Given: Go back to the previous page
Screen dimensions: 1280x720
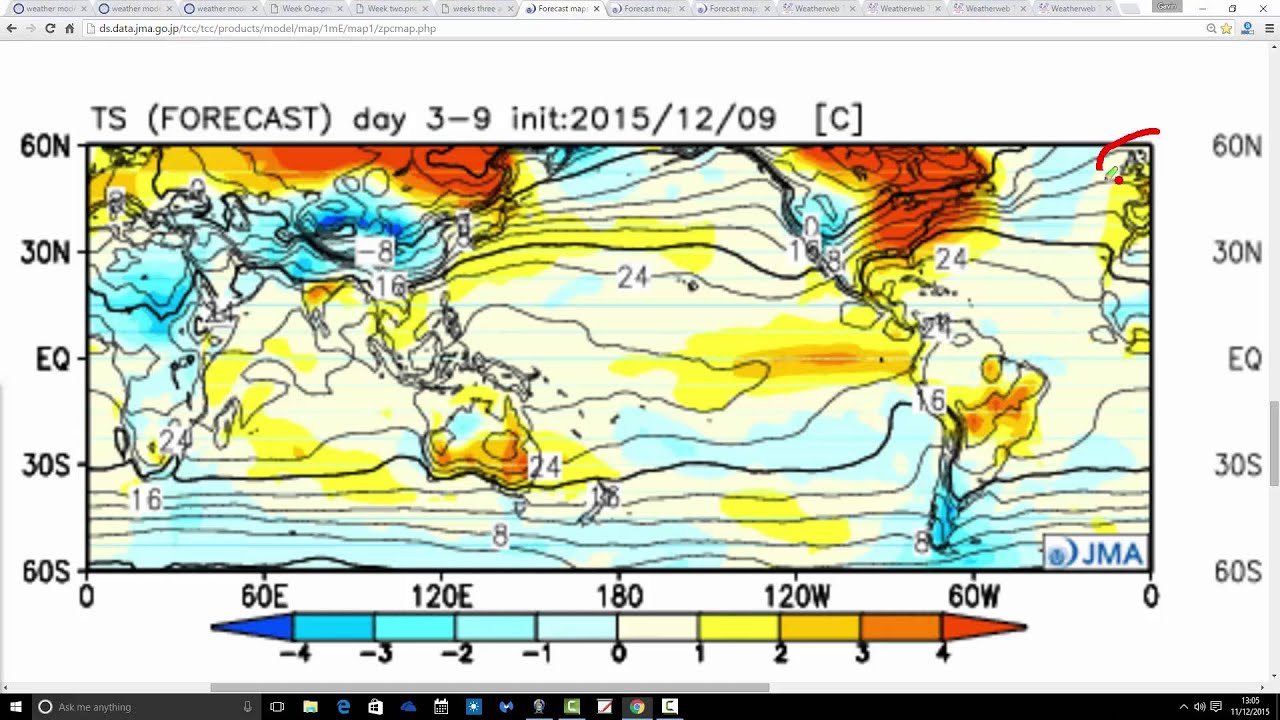Looking at the screenshot, I should 11,29.
